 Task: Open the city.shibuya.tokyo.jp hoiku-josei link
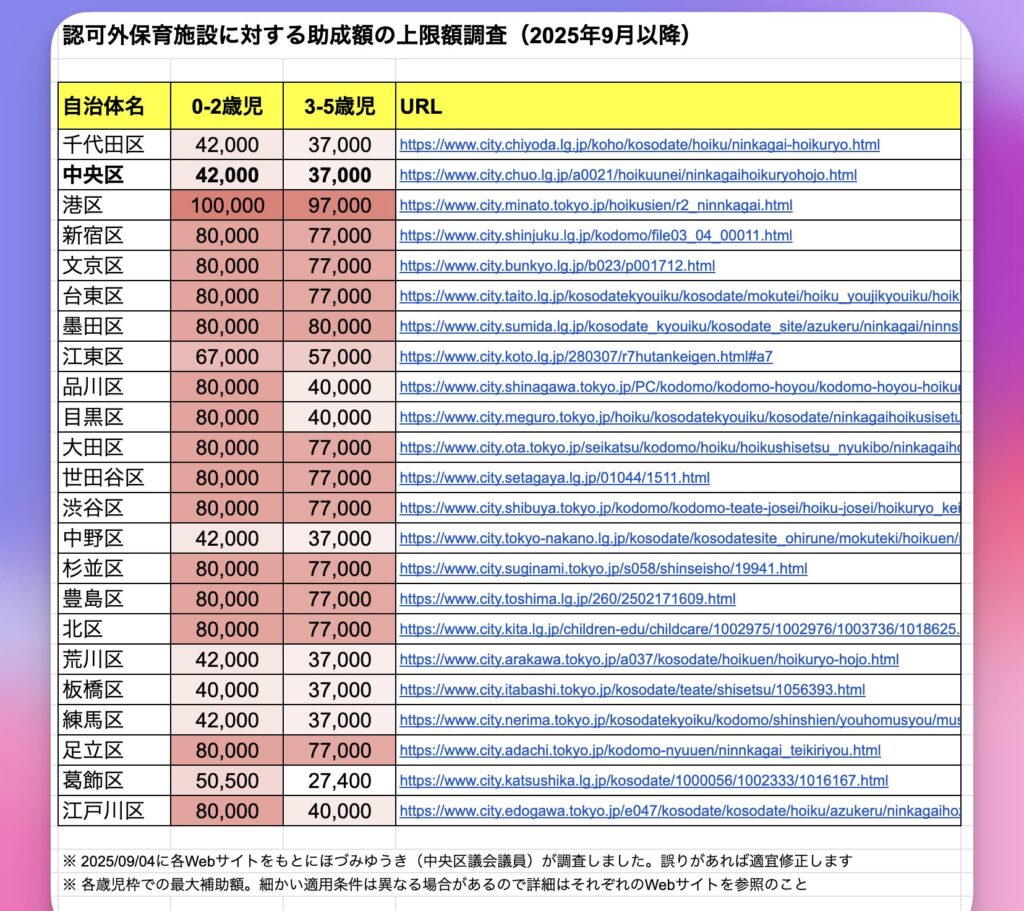679,507
